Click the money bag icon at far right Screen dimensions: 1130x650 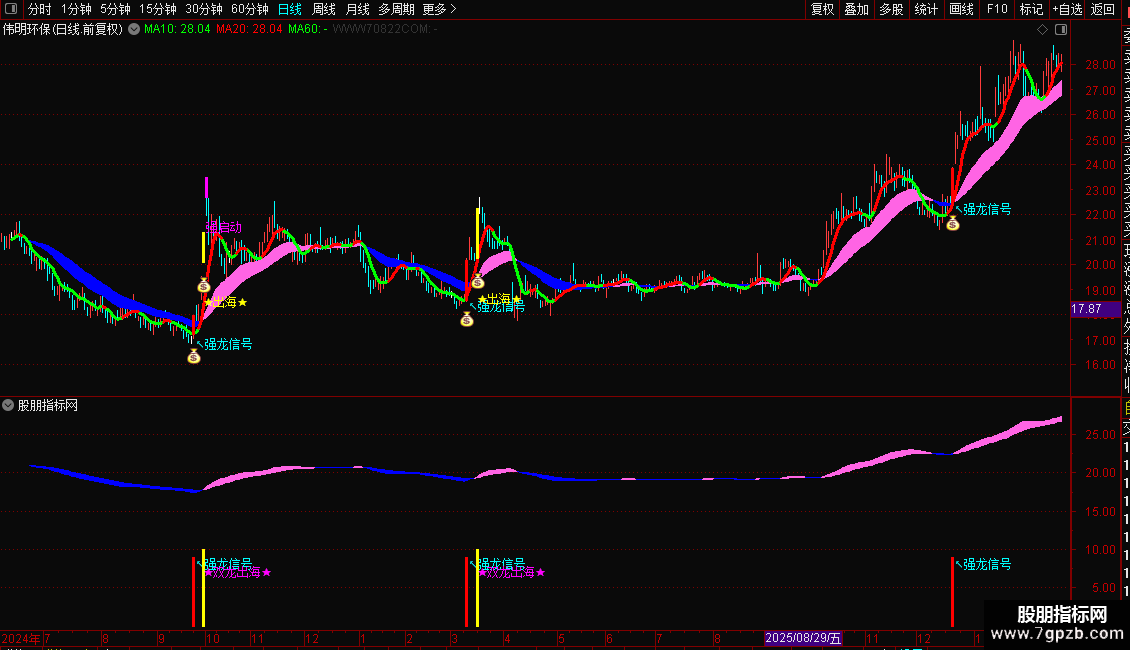(x=953, y=223)
